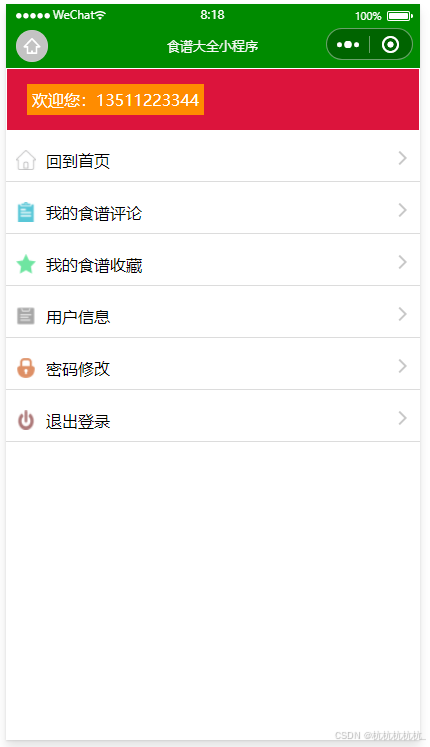Select 退出登录 to log out
430x747 pixels.
coord(213,420)
